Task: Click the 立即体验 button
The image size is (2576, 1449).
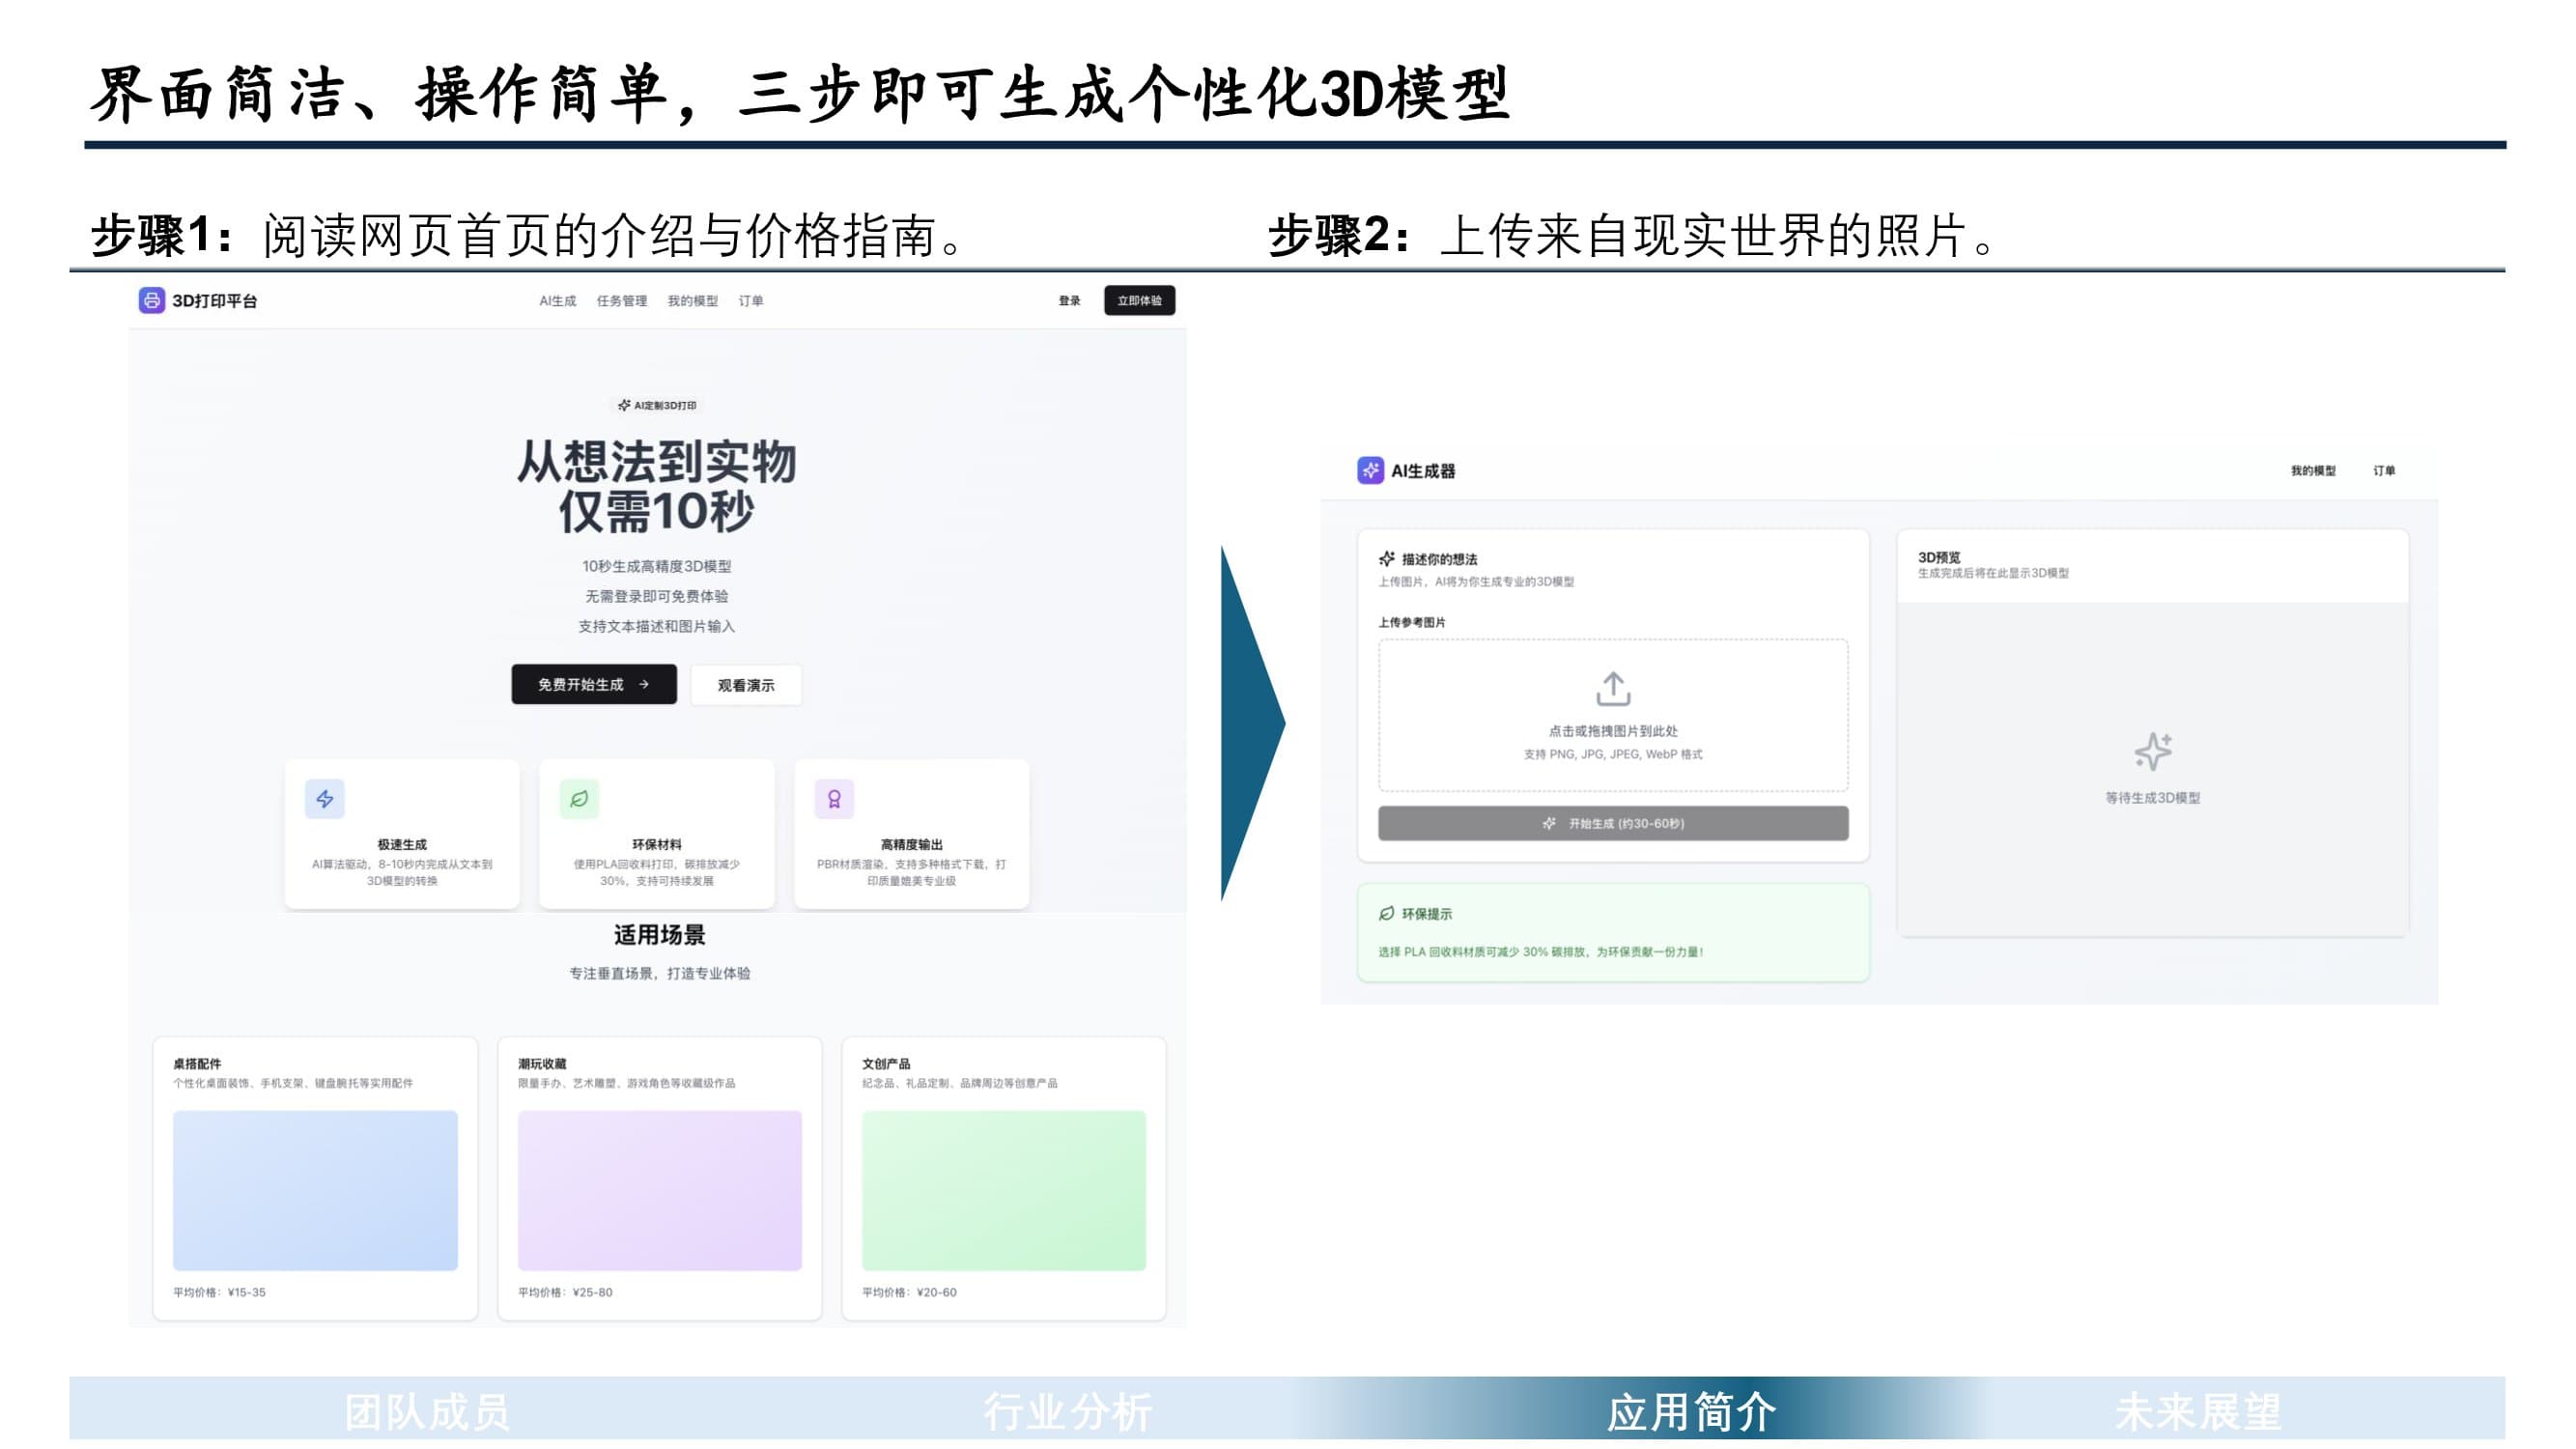Action: tap(1139, 300)
